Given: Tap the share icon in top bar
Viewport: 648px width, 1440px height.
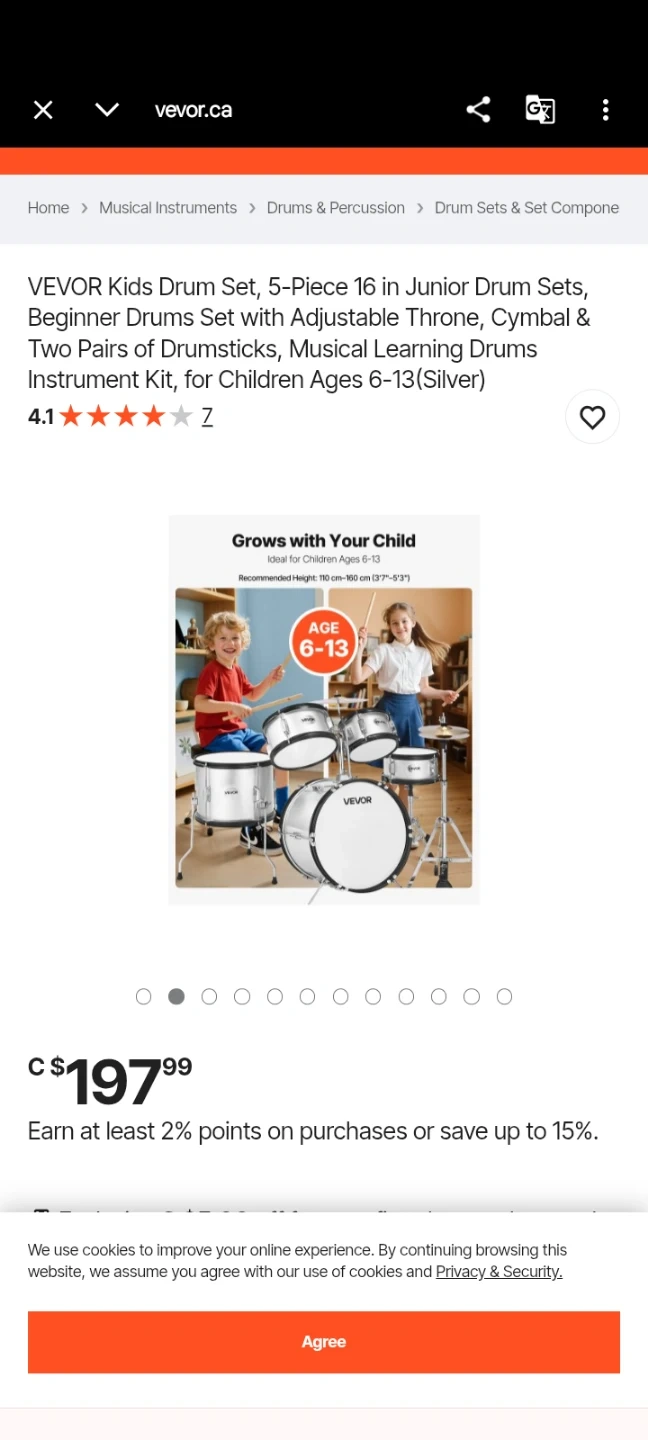Looking at the screenshot, I should point(478,110).
